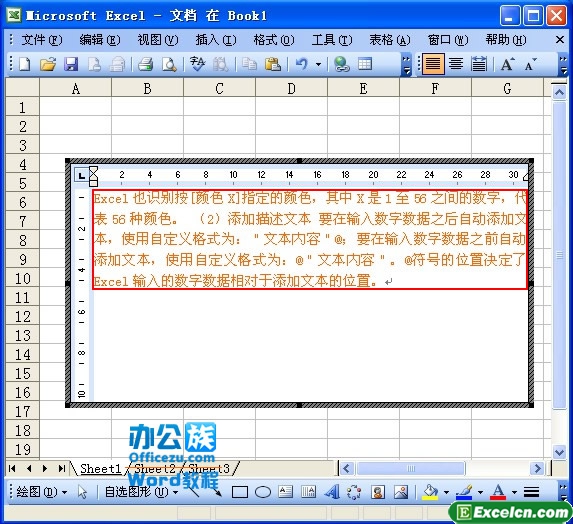This screenshot has width=573, height=524.
Task: Apply red font color A
Action: click(498, 492)
